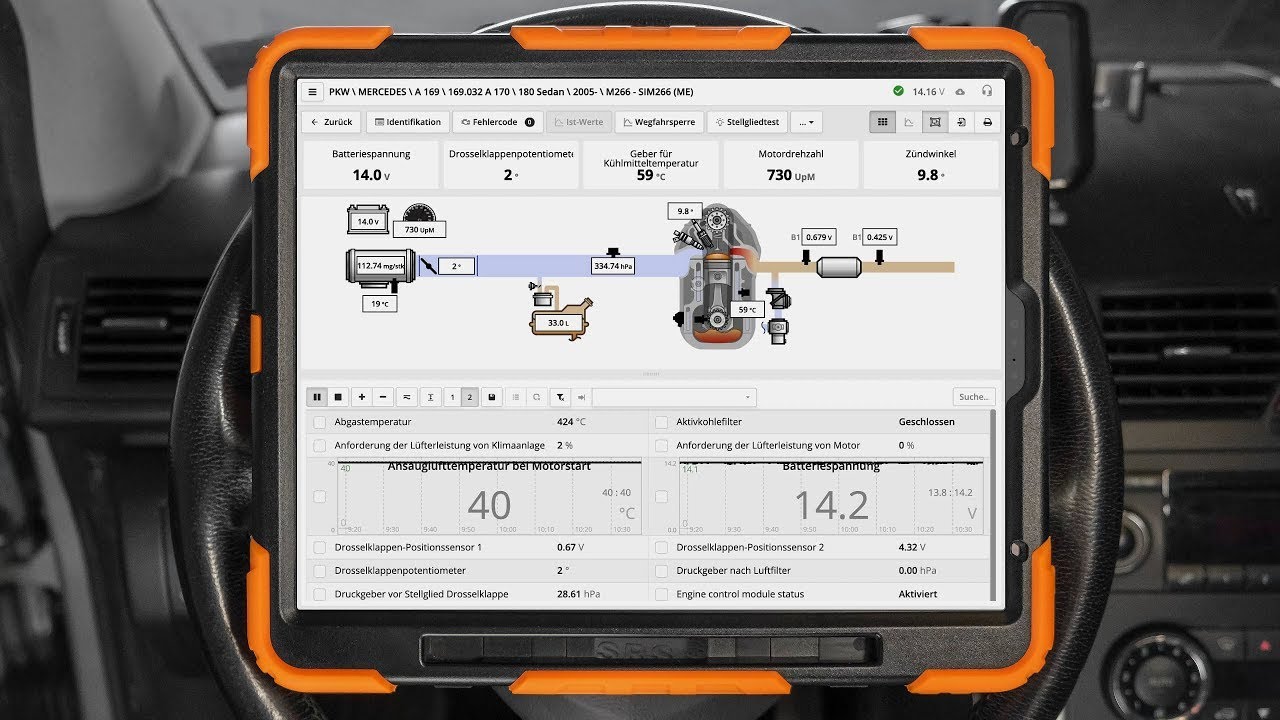Click the 19 °C intake temperature value
The height and width of the screenshot is (720, 1280).
pos(379,303)
